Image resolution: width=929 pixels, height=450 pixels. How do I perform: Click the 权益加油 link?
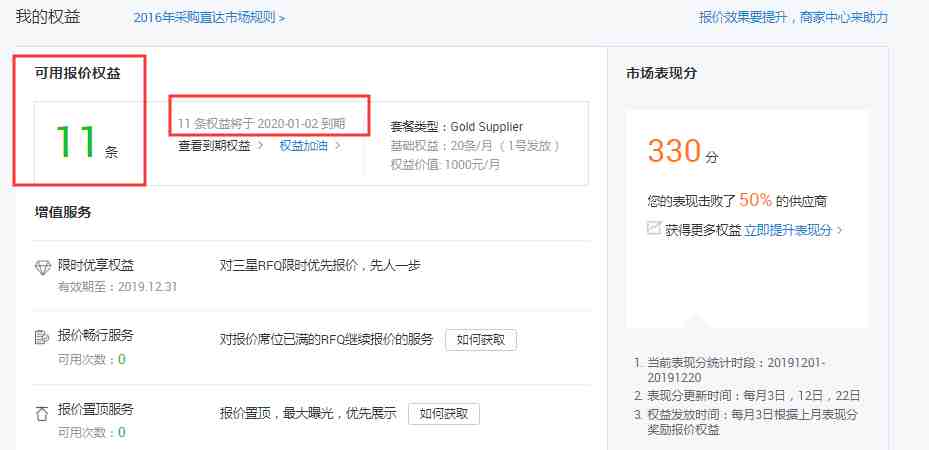(x=304, y=146)
